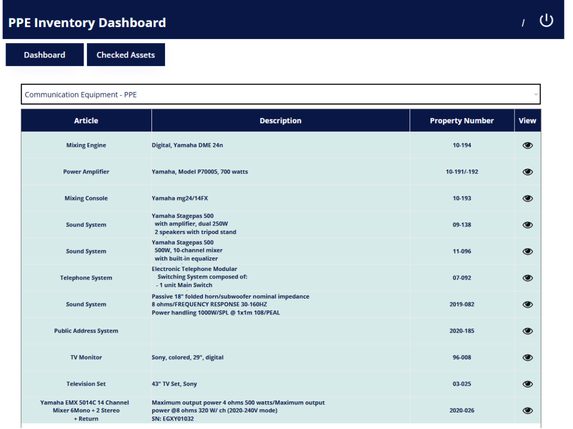Viewport: 573px width, 429px height.
Task: Click property number 09-138
Action: (462, 225)
